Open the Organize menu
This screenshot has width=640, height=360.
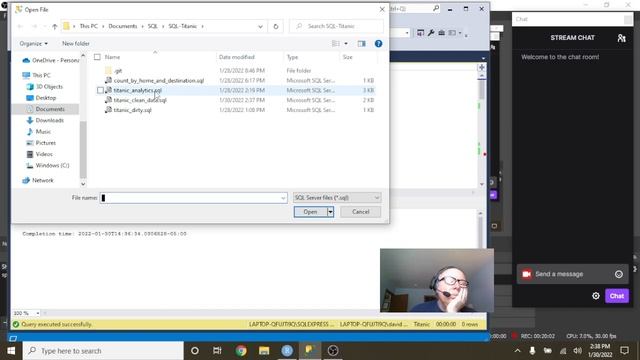tap(33, 43)
